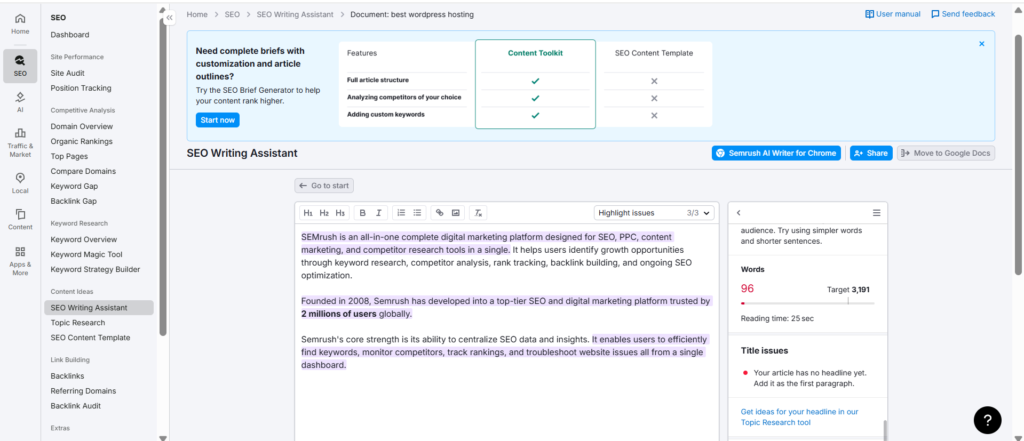Screen dimensions: 1024x441
Task: Open Site Audit in the sidebar
Action: (x=67, y=73)
